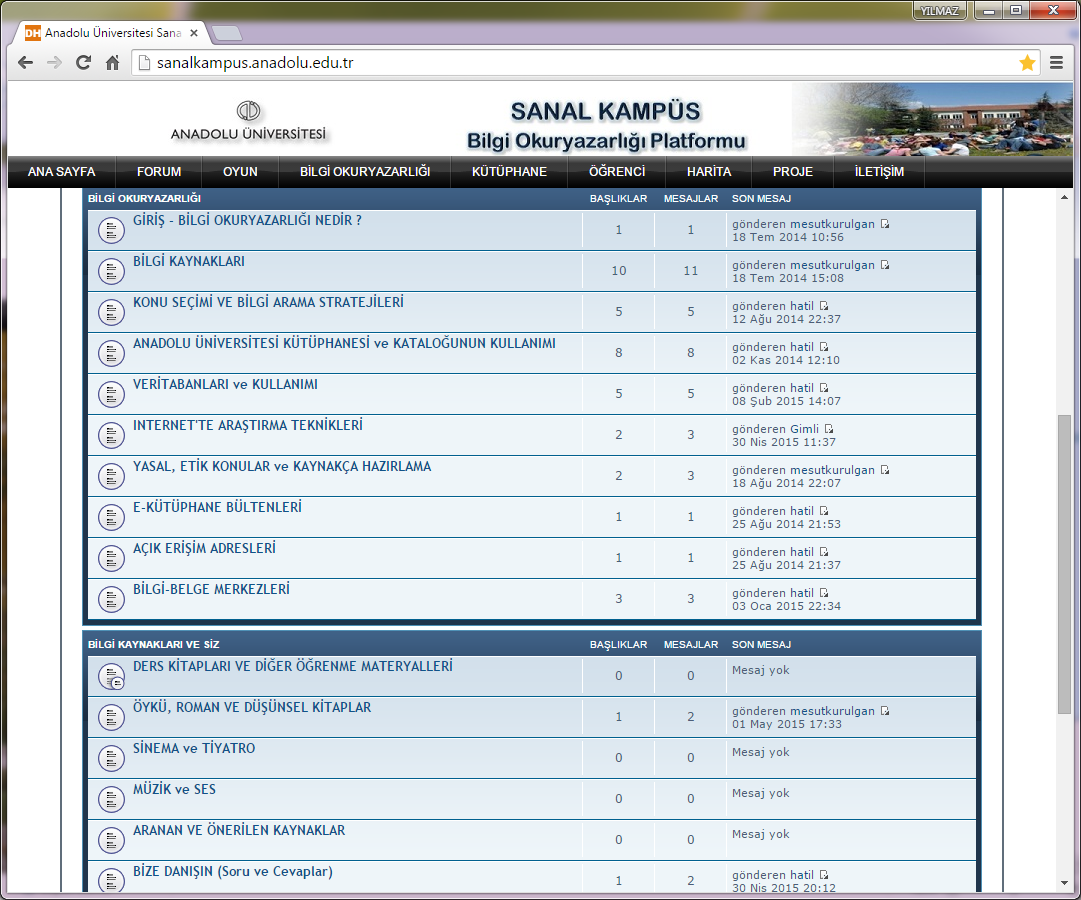Screen dimensions: 1081x900
Task: Click latest-post icon next to Gimli
Action: pyautogui.click(x=829, y=429)
